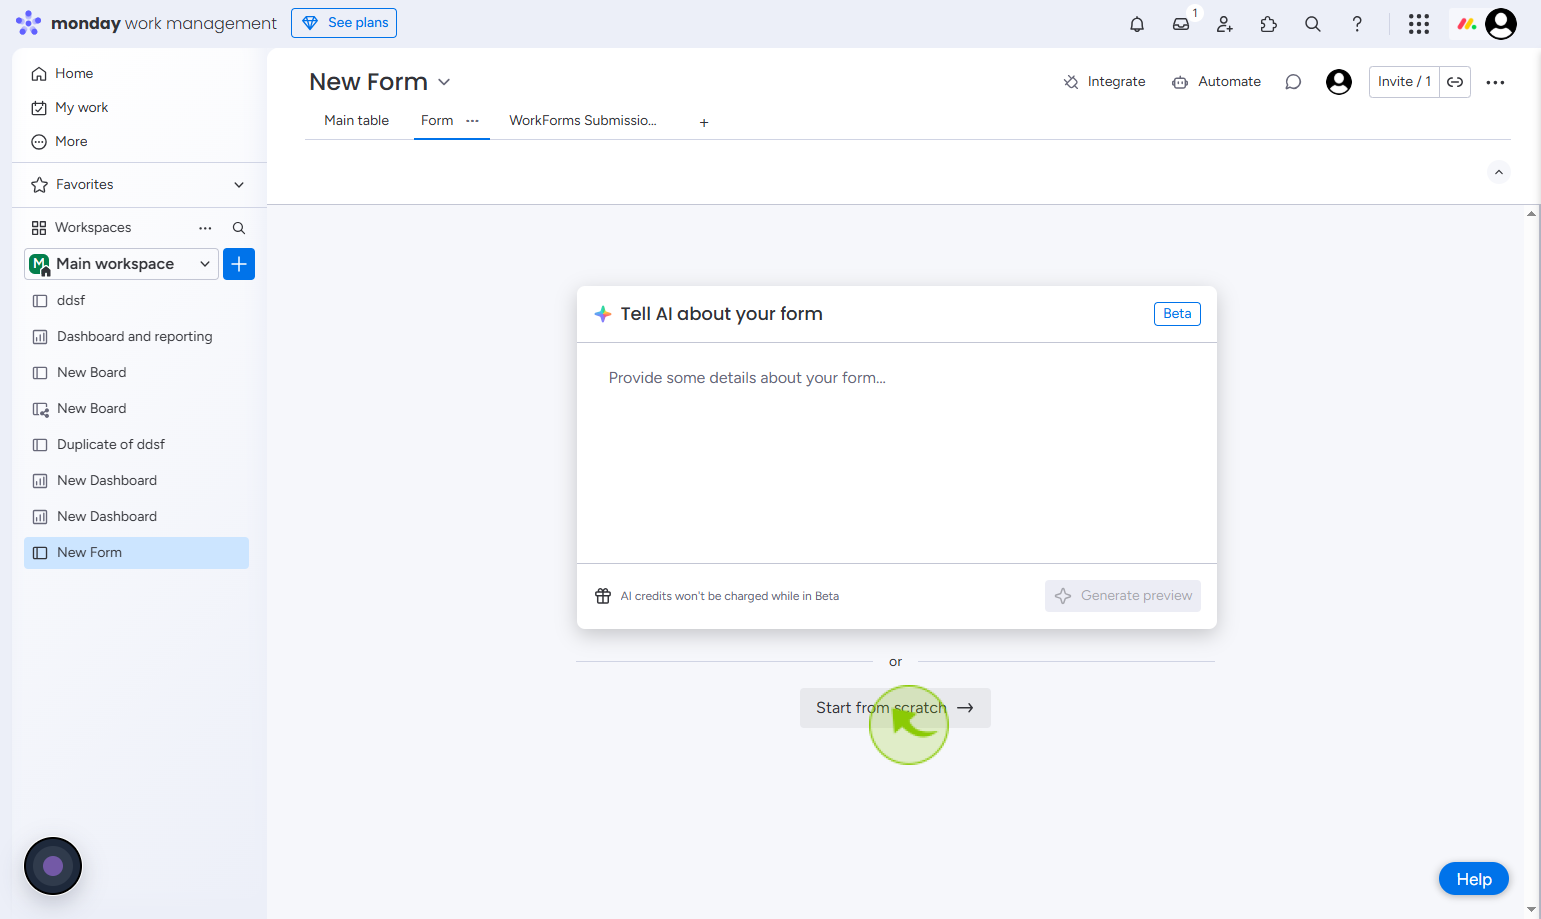1541x919 pixels.
Task: Click Integrate button
Action: 1104,82
